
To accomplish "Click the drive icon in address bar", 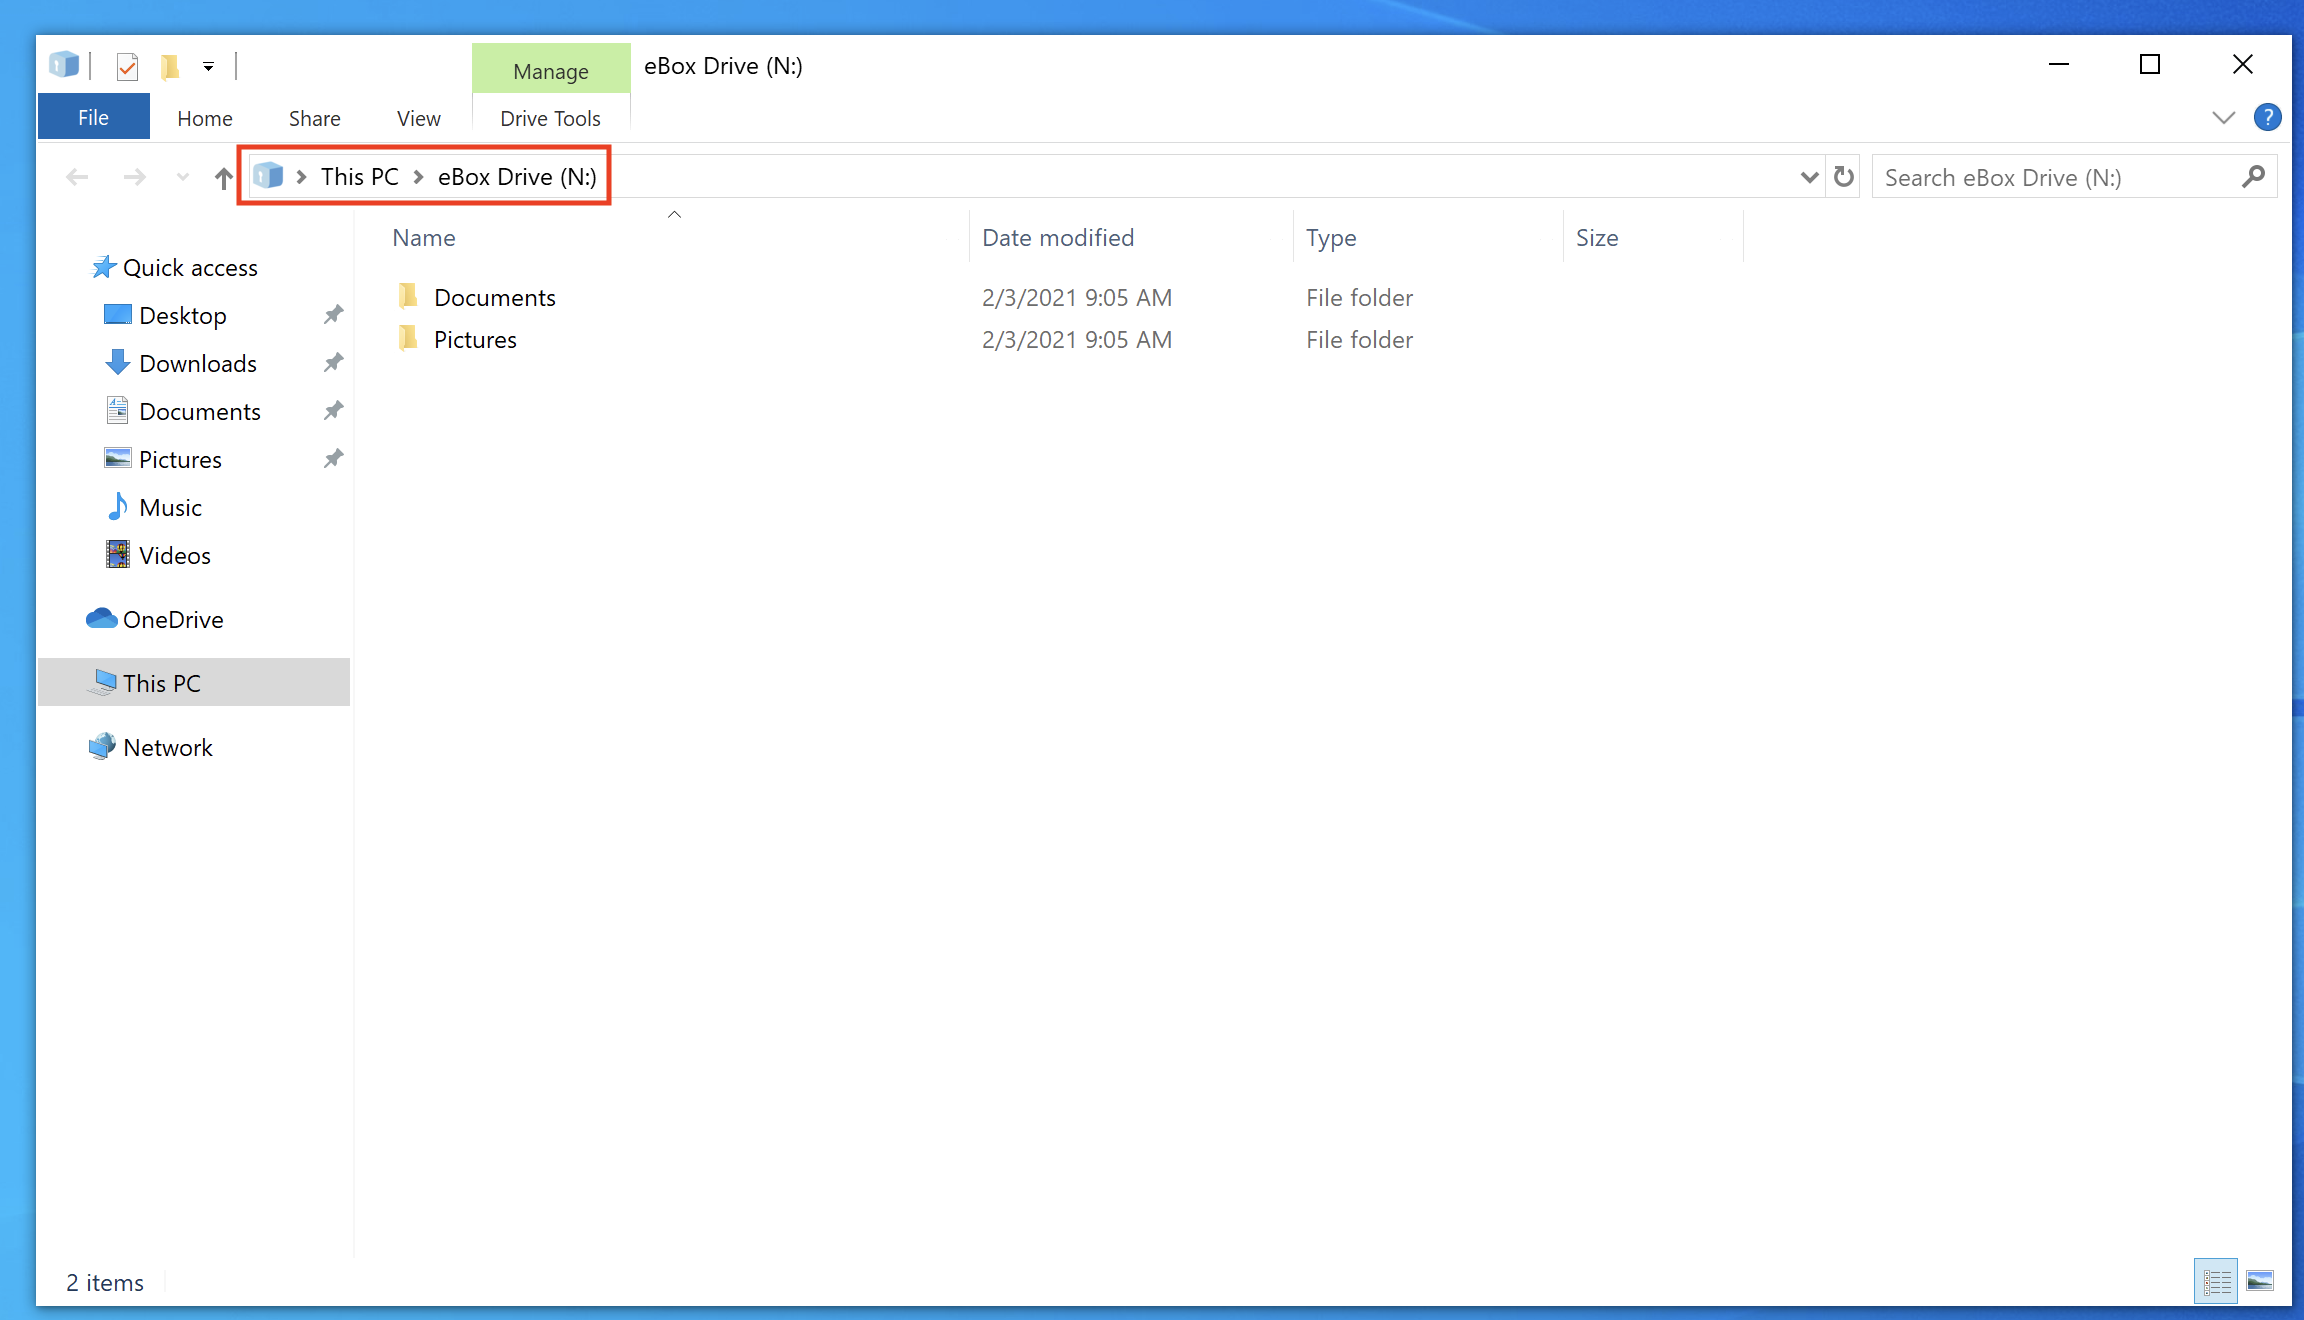I will click(268, 176).
